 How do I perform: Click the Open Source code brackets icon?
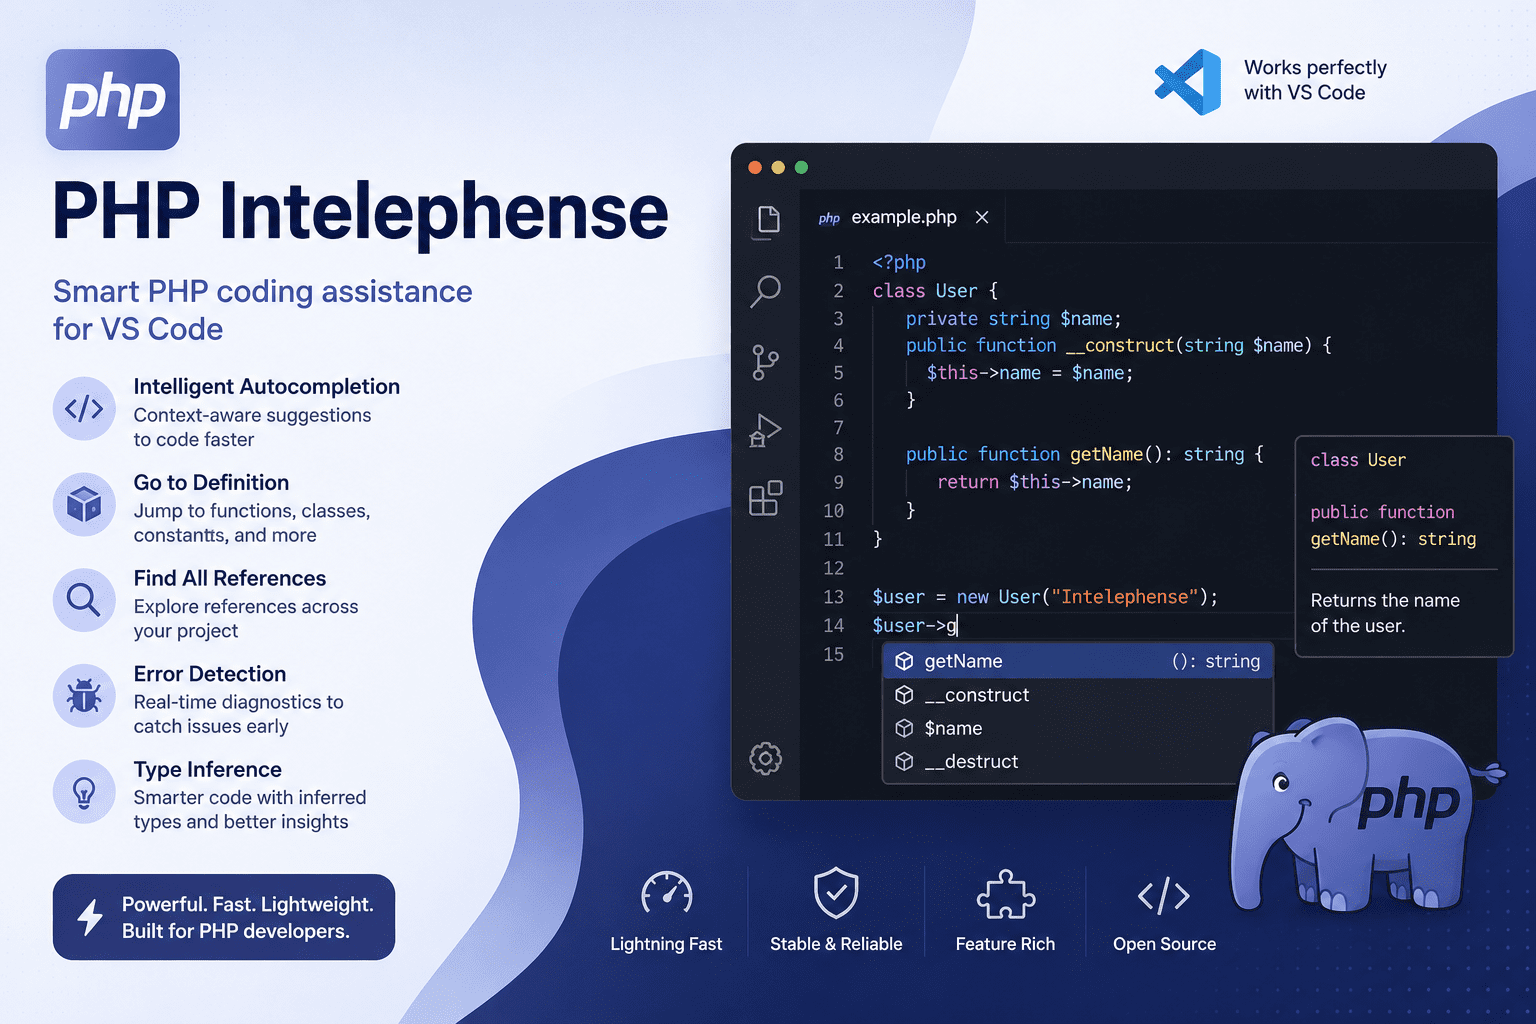[x=1164, y=896]
